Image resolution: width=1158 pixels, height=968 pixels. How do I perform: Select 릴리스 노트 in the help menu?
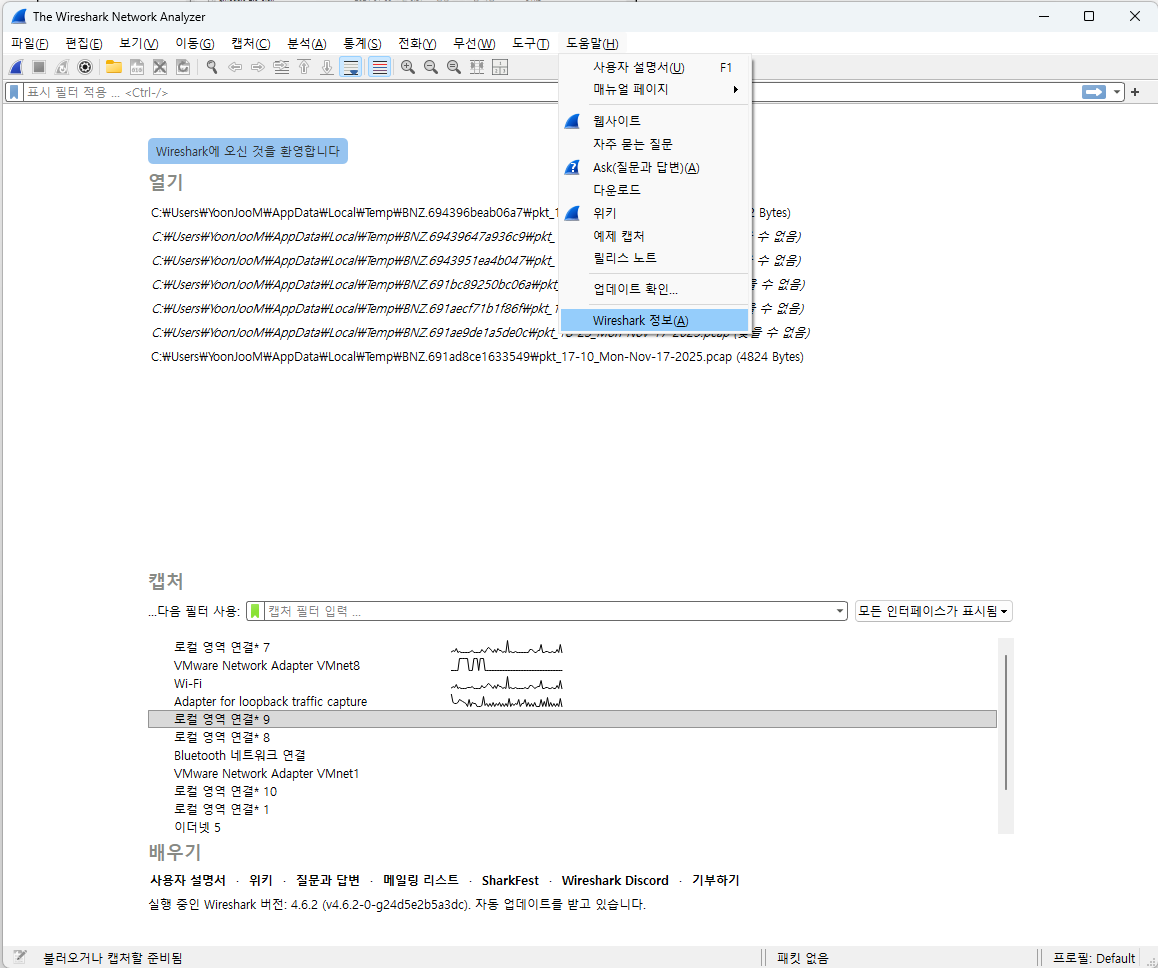(654, 258)
